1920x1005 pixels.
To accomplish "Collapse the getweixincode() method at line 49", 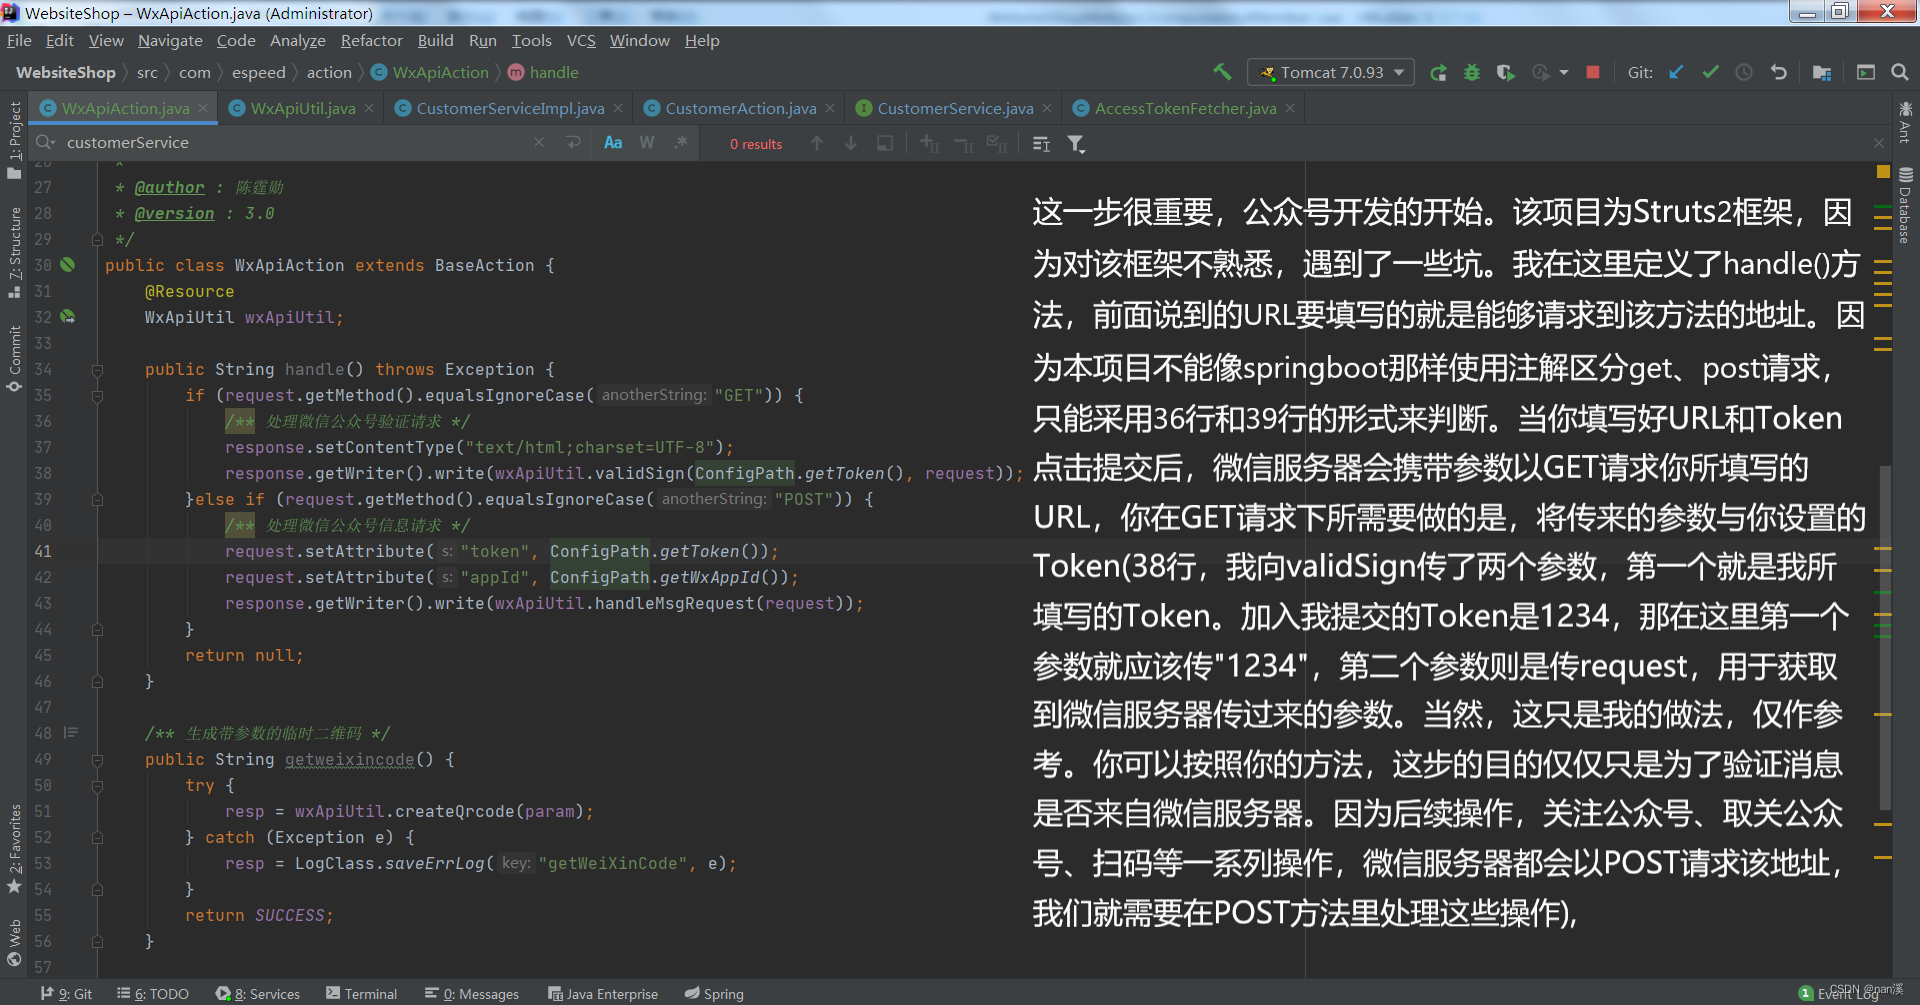I will 97,760.
